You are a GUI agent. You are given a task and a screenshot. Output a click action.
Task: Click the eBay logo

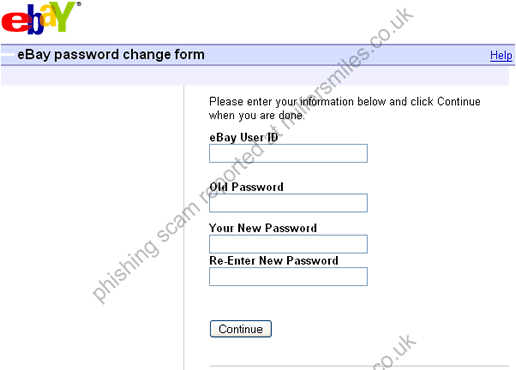[40, 18]
